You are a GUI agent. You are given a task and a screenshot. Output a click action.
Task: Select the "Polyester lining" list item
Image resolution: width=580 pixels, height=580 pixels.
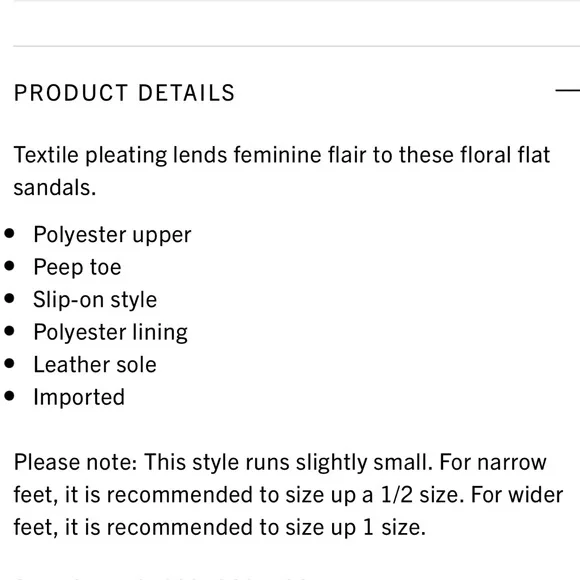point(111,333)
